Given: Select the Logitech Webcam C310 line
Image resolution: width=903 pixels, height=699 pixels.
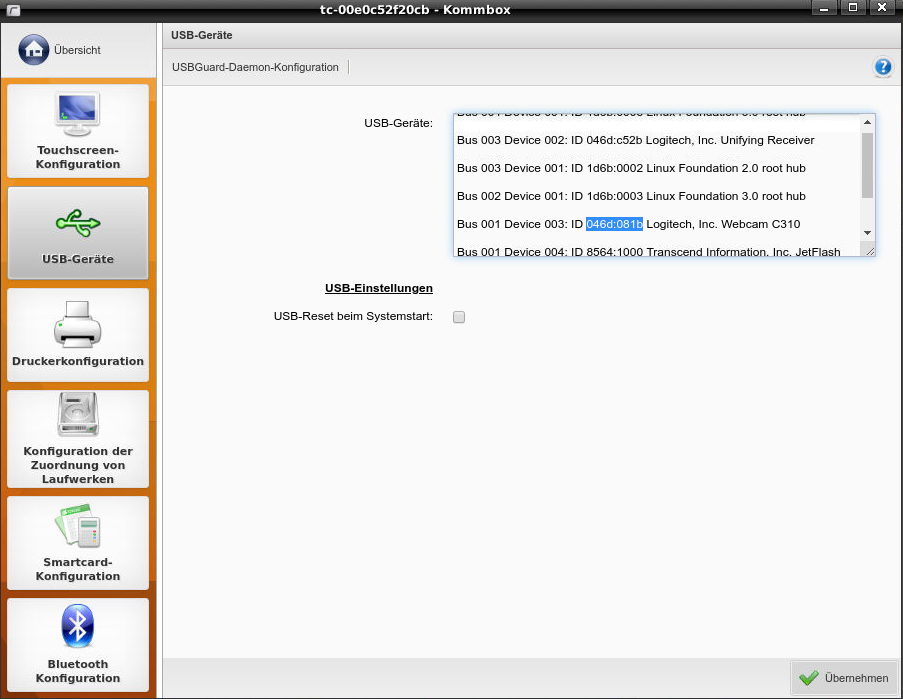Looking at the screenshot, I should pyautogui.click(x=628, y=224).
